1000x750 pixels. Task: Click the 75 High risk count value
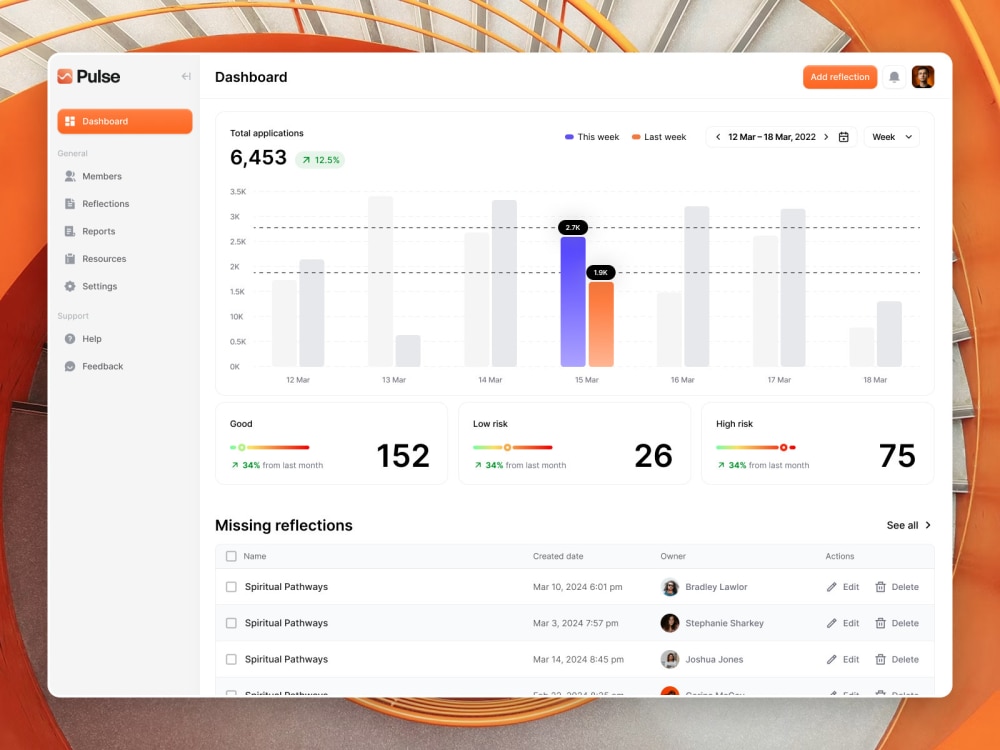click(x=897, y=455)
